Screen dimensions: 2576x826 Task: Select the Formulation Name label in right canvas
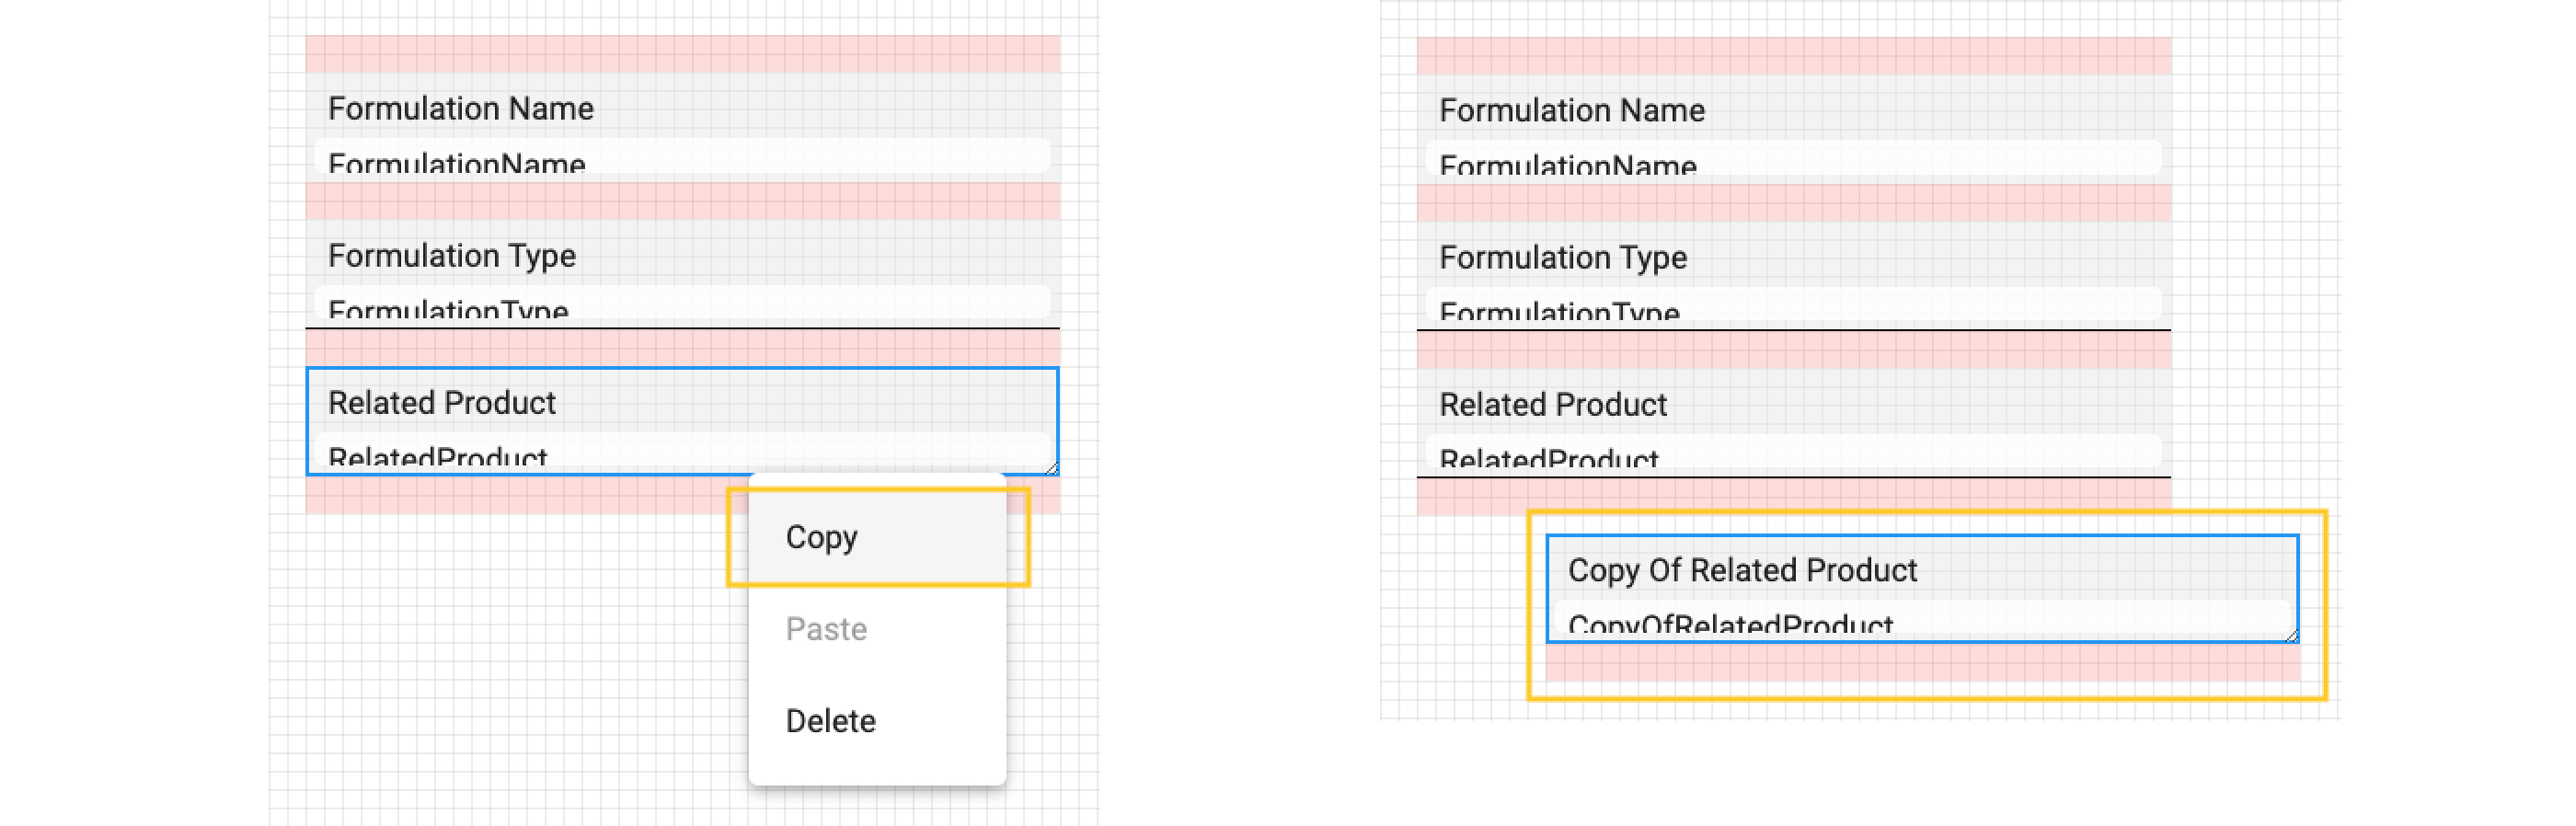1572,110
